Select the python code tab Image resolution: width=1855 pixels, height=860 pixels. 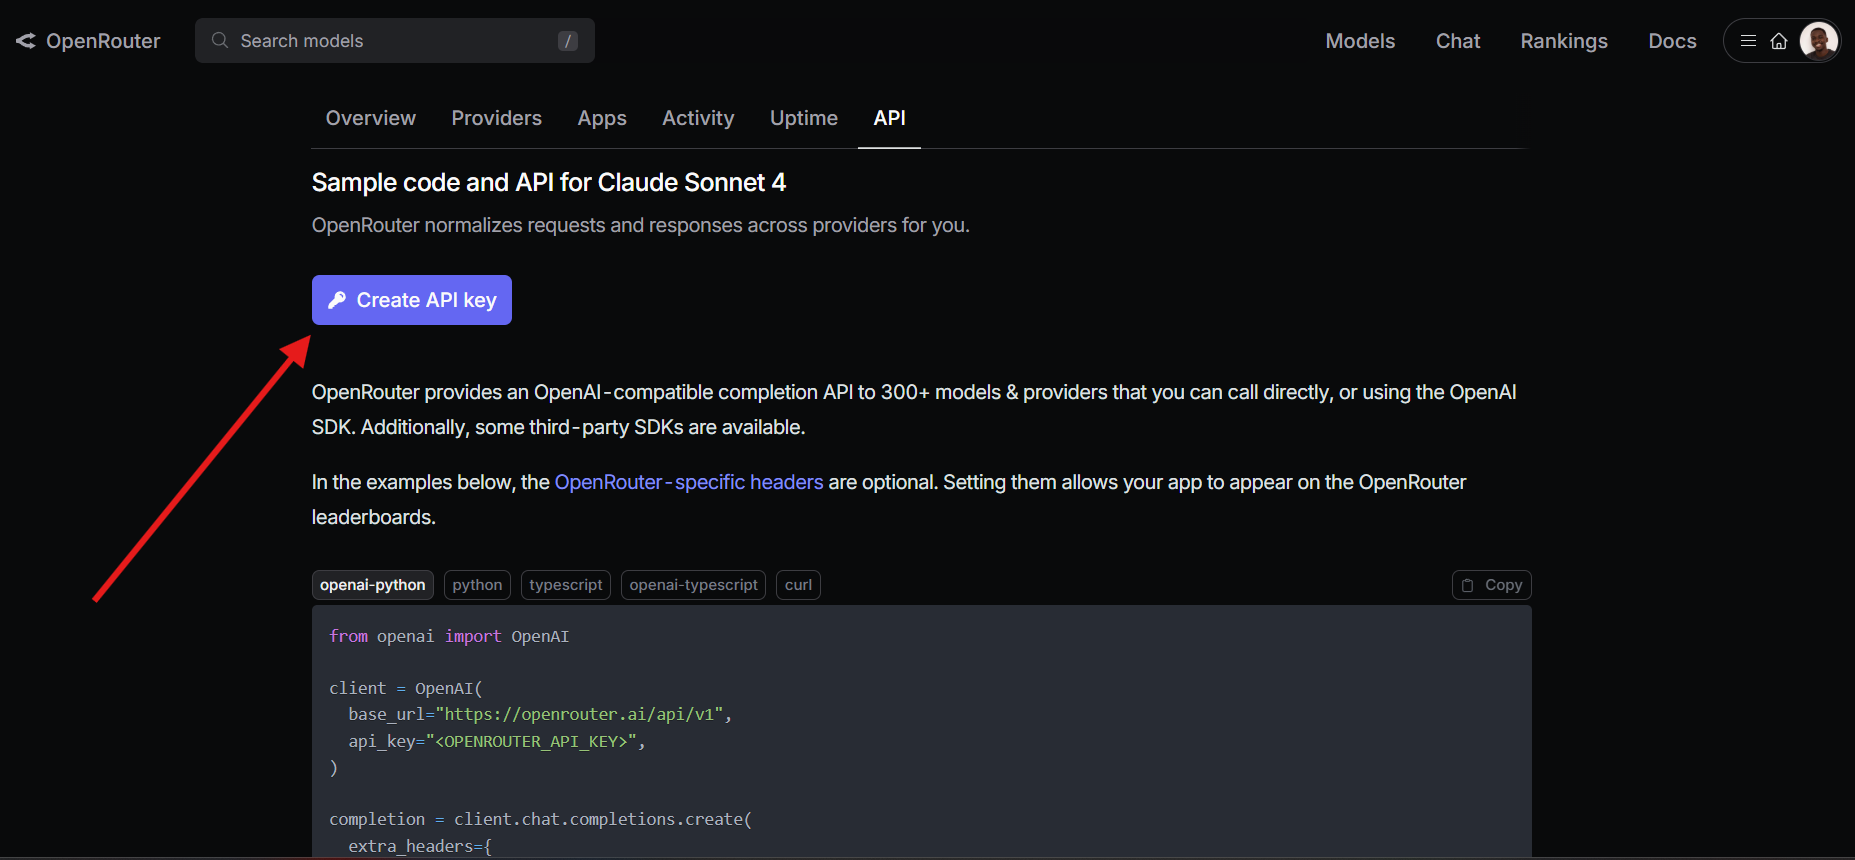click(x=477, y=585)
